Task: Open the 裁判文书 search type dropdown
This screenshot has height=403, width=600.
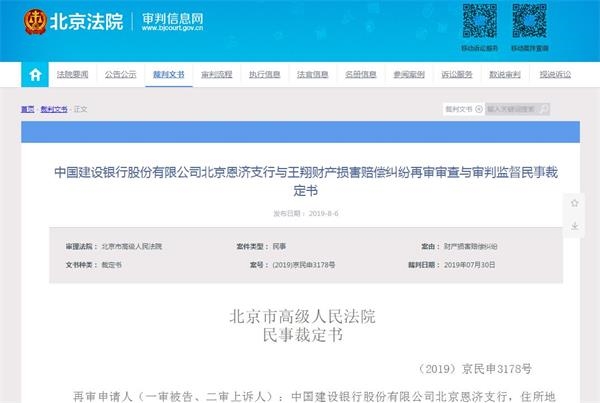Action: [x=463, y=109]
